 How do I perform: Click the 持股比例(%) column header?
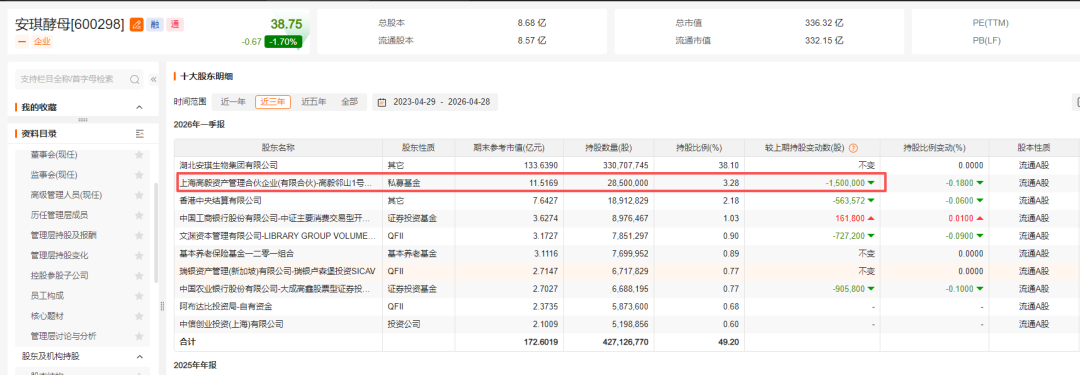point(698,148)
